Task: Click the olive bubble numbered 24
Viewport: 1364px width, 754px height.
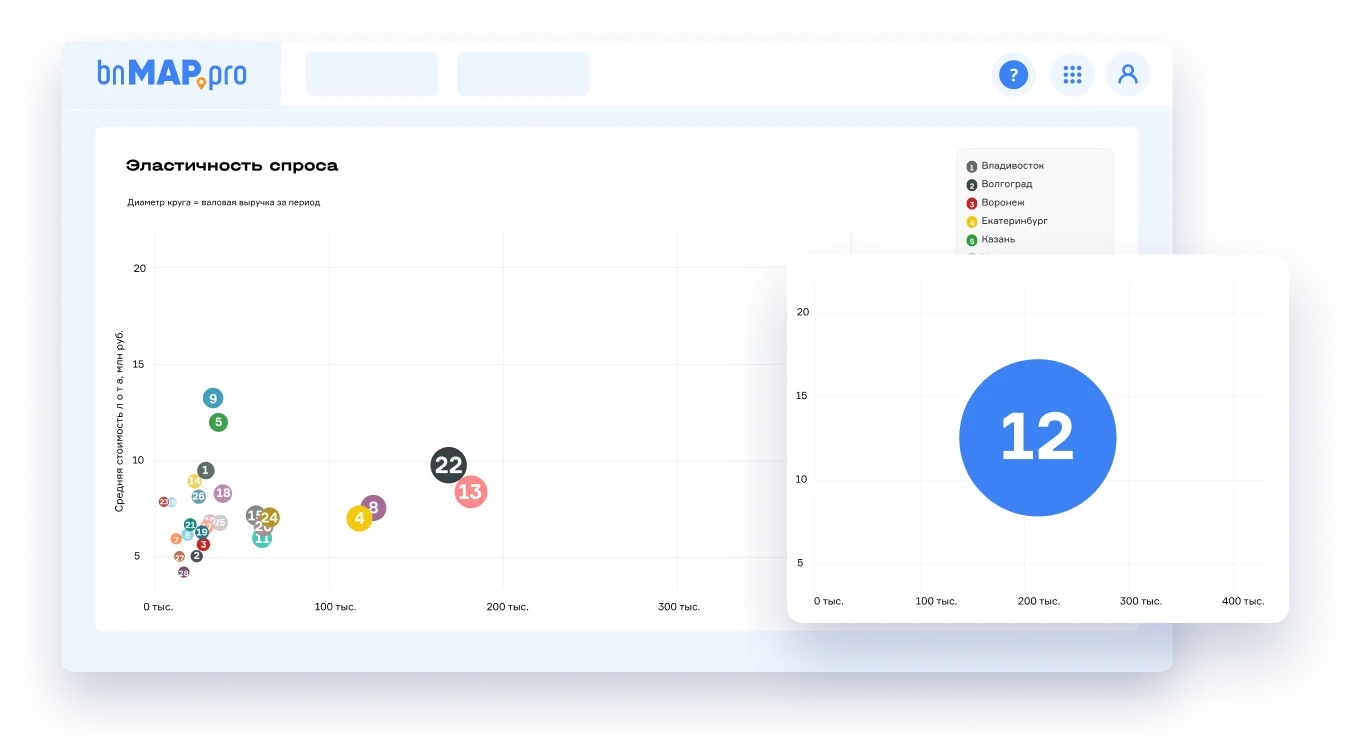Action: tap(271, 517)
